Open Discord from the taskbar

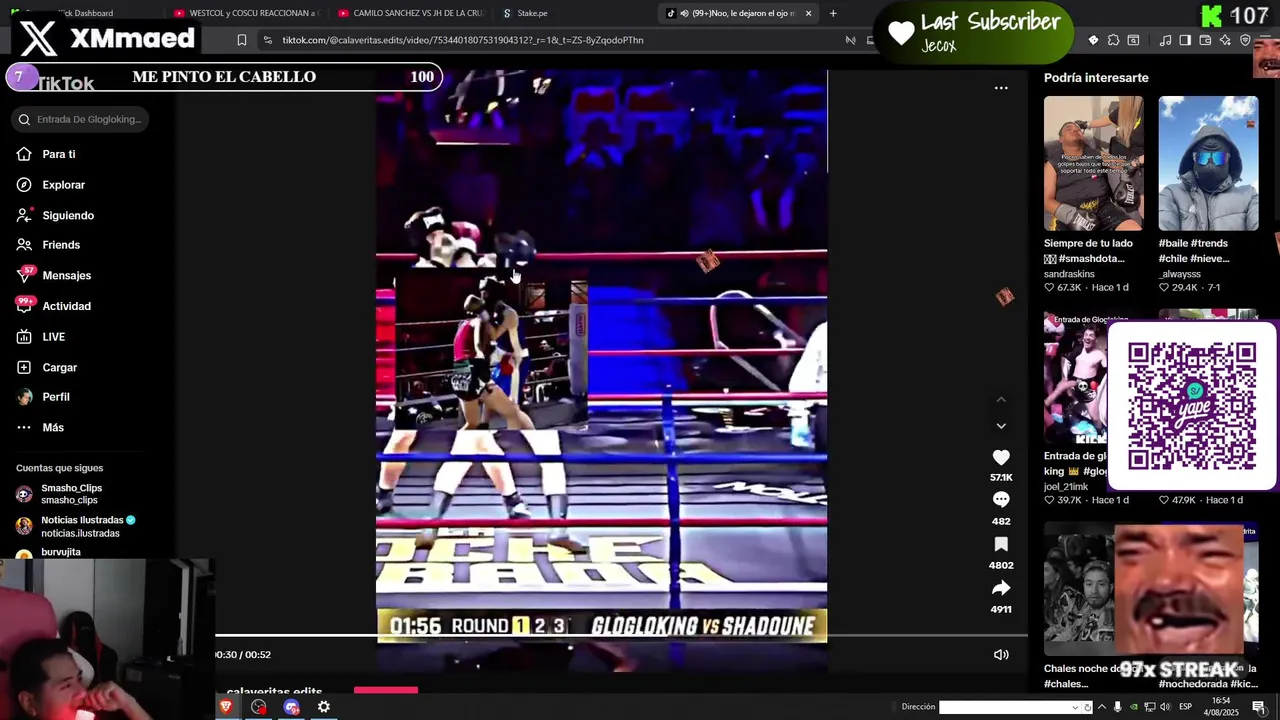[291, 707]
